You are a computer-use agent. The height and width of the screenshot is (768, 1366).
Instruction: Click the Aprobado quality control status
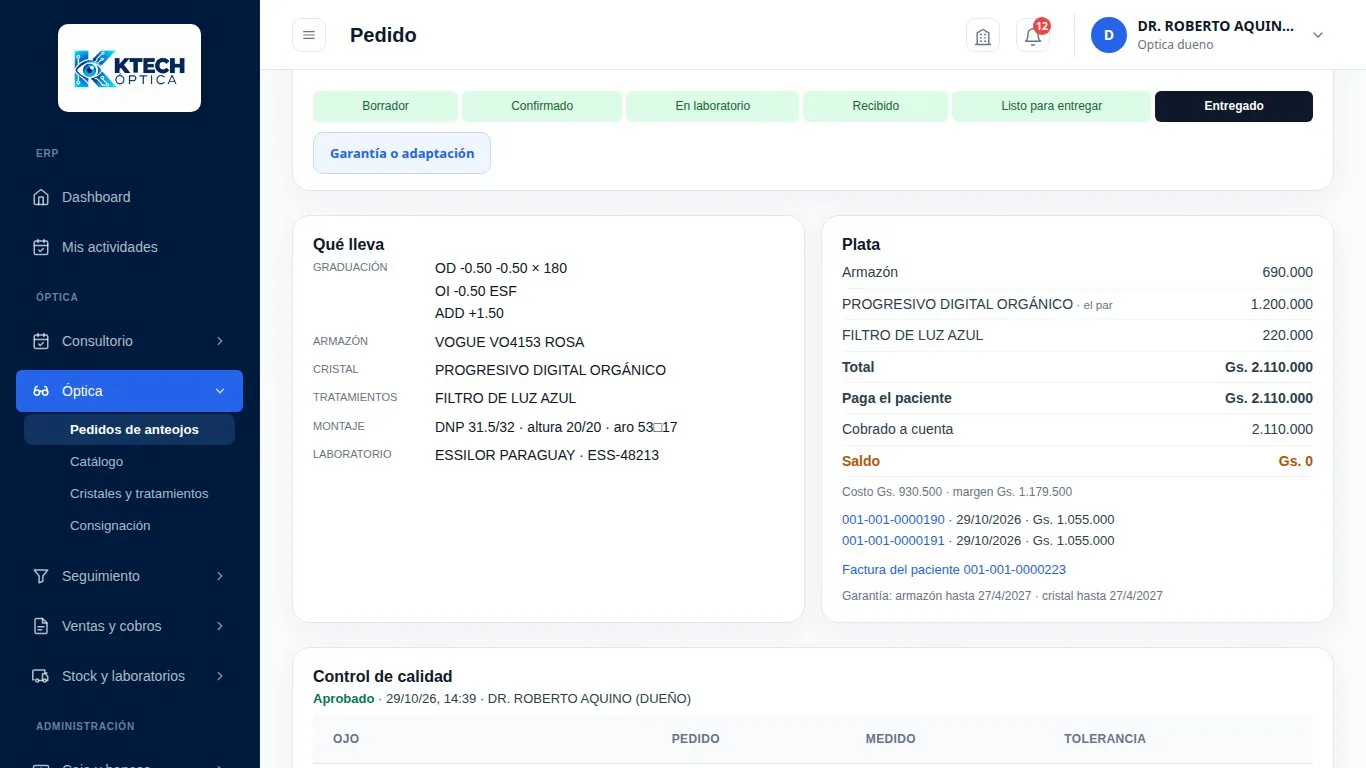point(344,698)
